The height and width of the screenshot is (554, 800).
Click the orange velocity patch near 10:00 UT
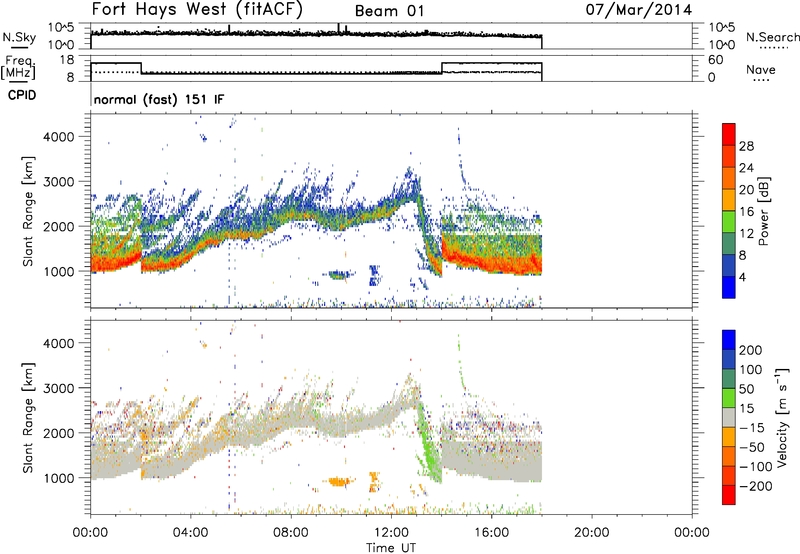click(338, 481)
